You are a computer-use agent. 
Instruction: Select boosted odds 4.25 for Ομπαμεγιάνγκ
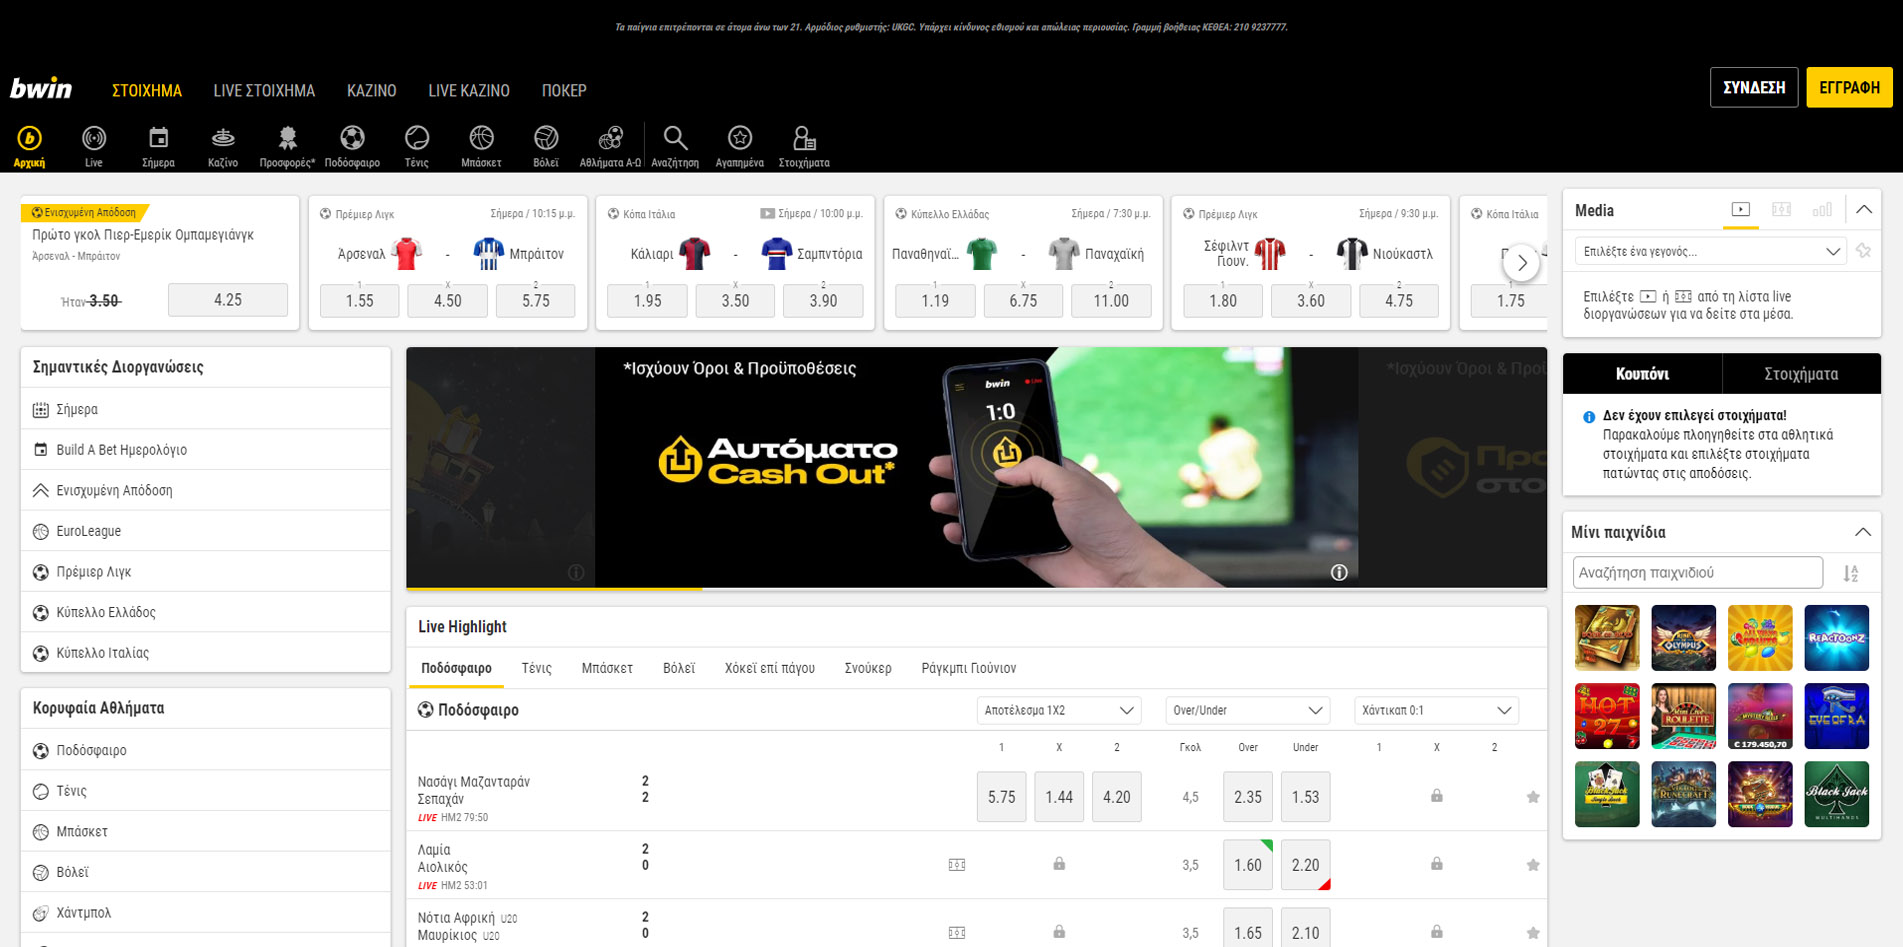tap(228, 300)
